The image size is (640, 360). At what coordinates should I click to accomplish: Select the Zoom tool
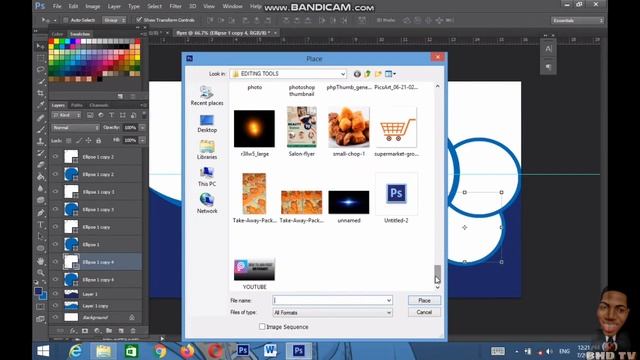40,272
